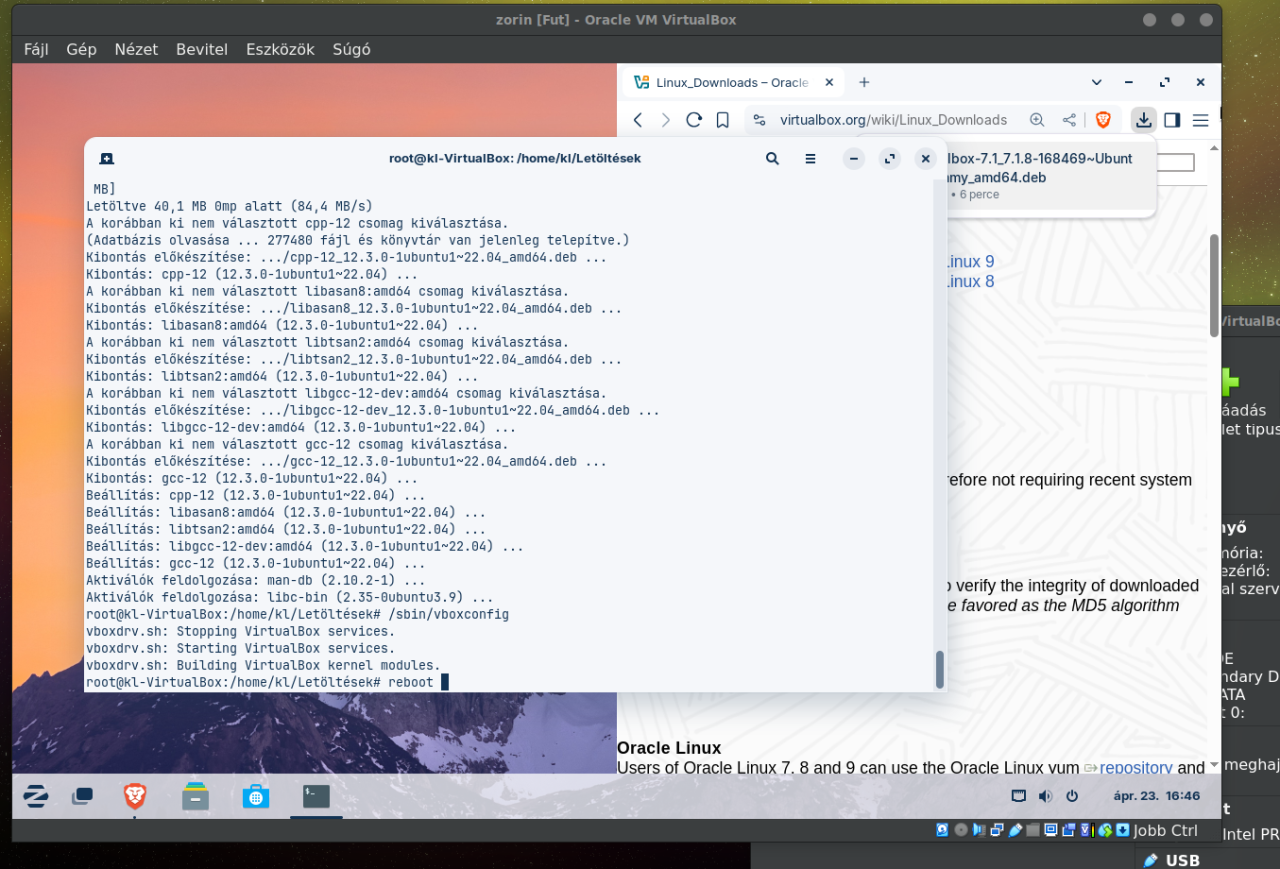Launch Brave from the Zorin taskbar
The height and width of the screenshot is (869, 1280).
(x=135, y=796)
